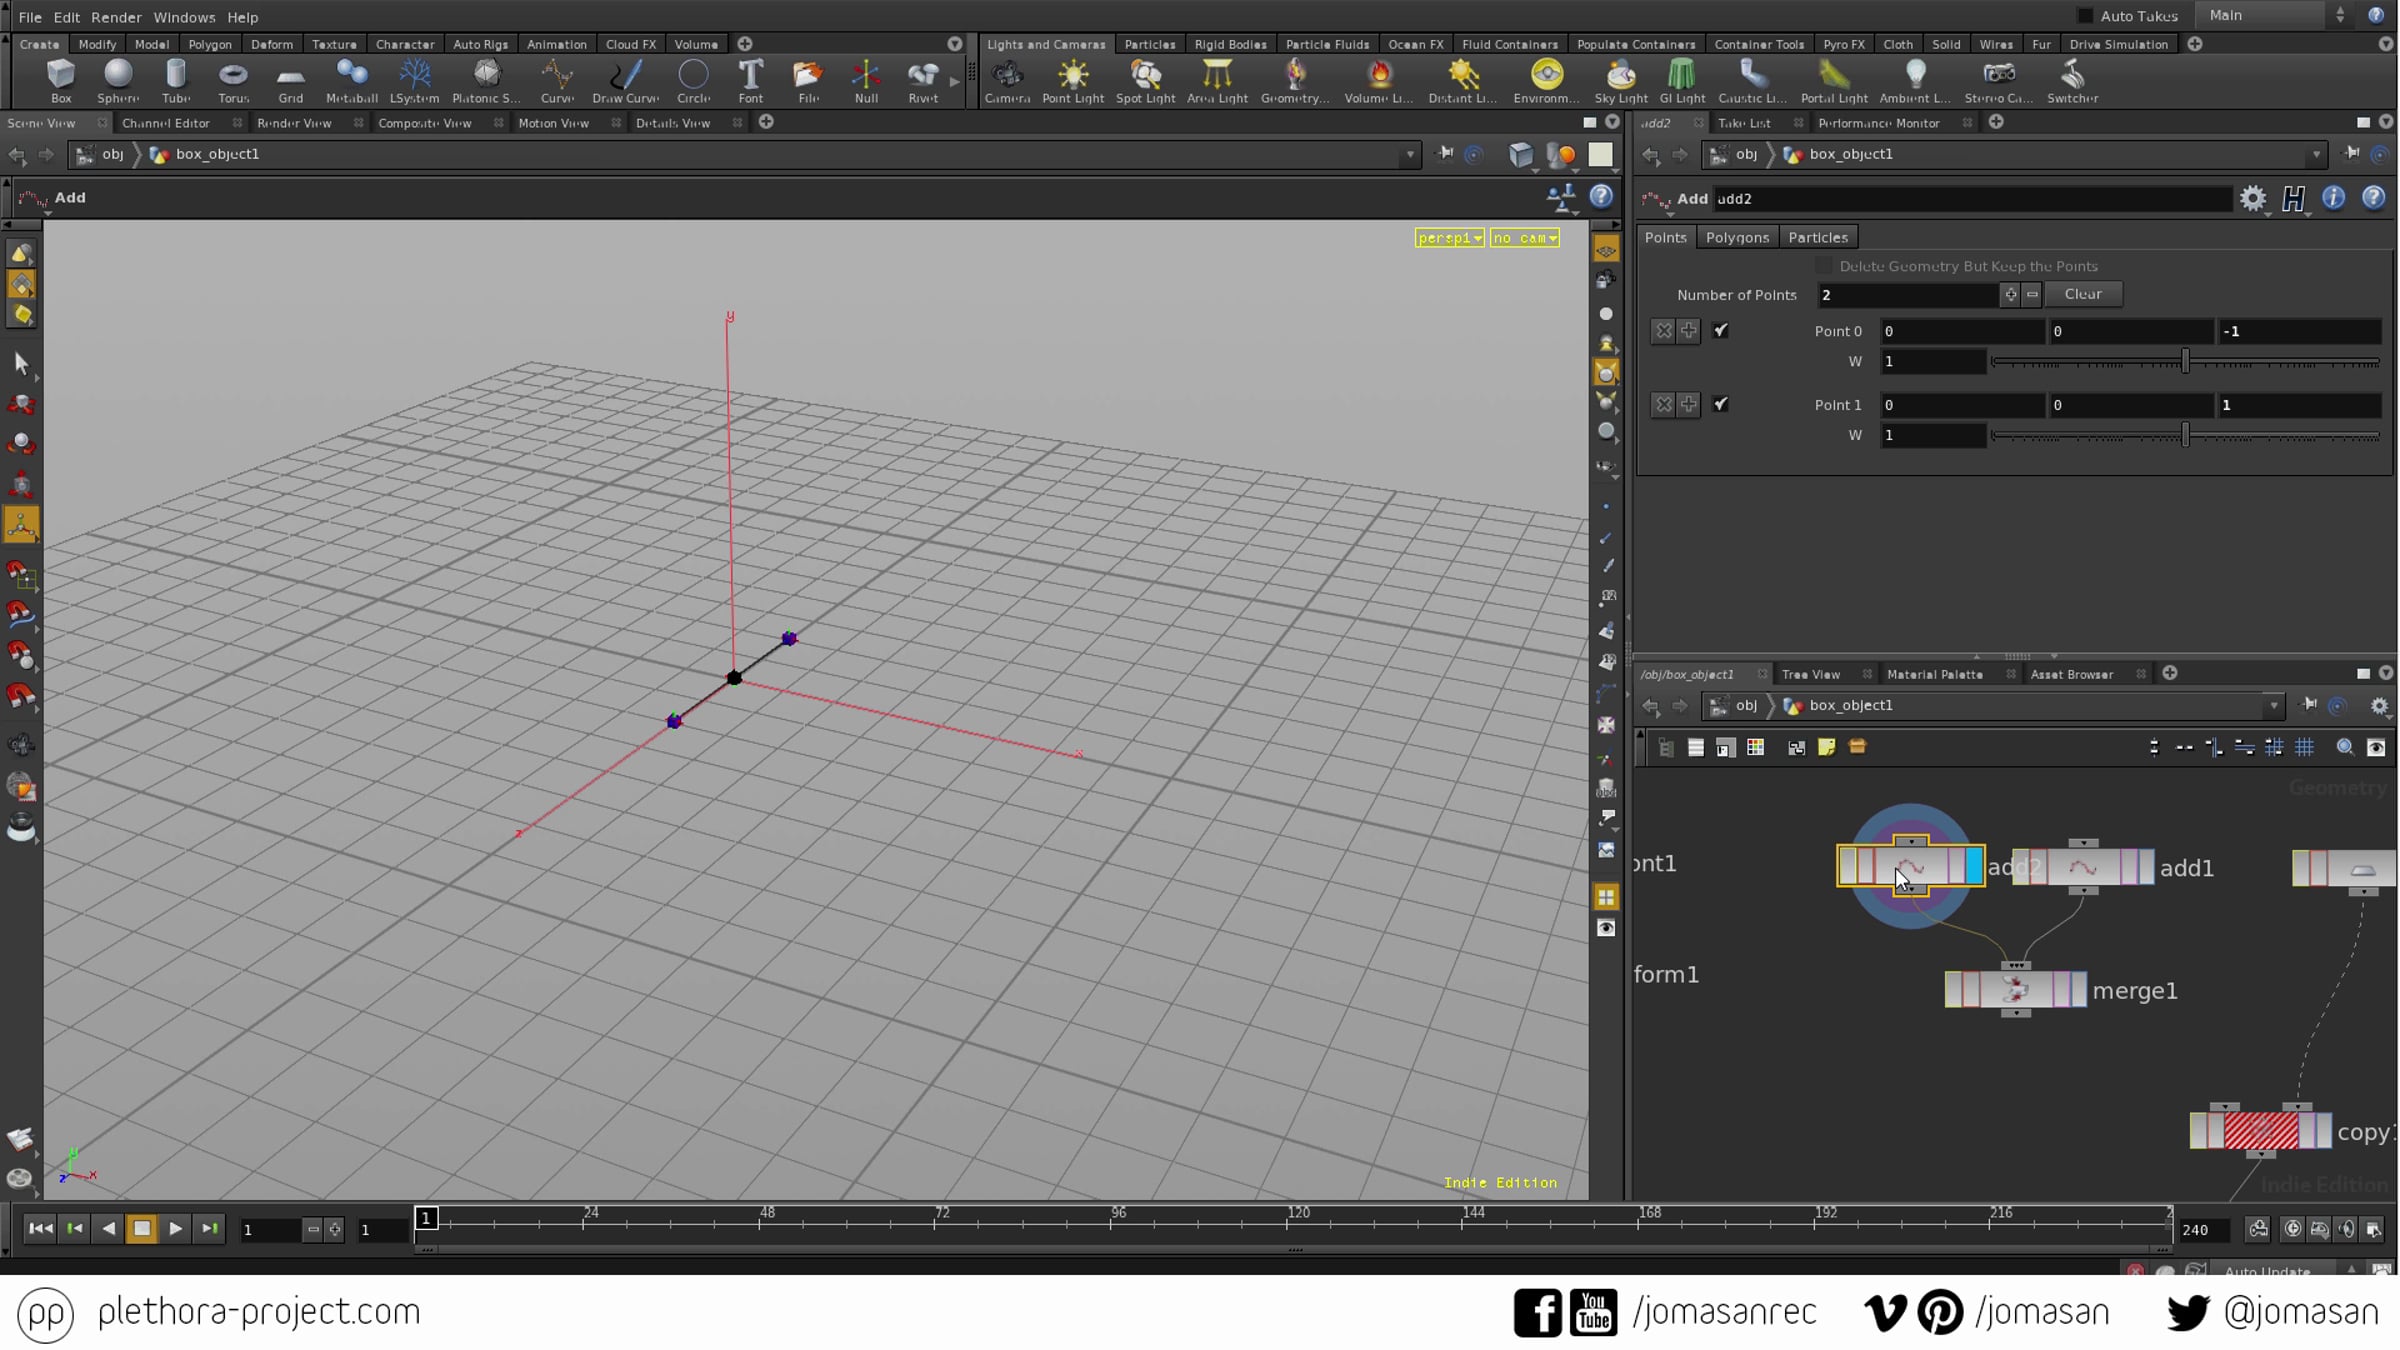Open the persp1 viewport dropdown
2400x1350 pixels.
pos(1449,238)
